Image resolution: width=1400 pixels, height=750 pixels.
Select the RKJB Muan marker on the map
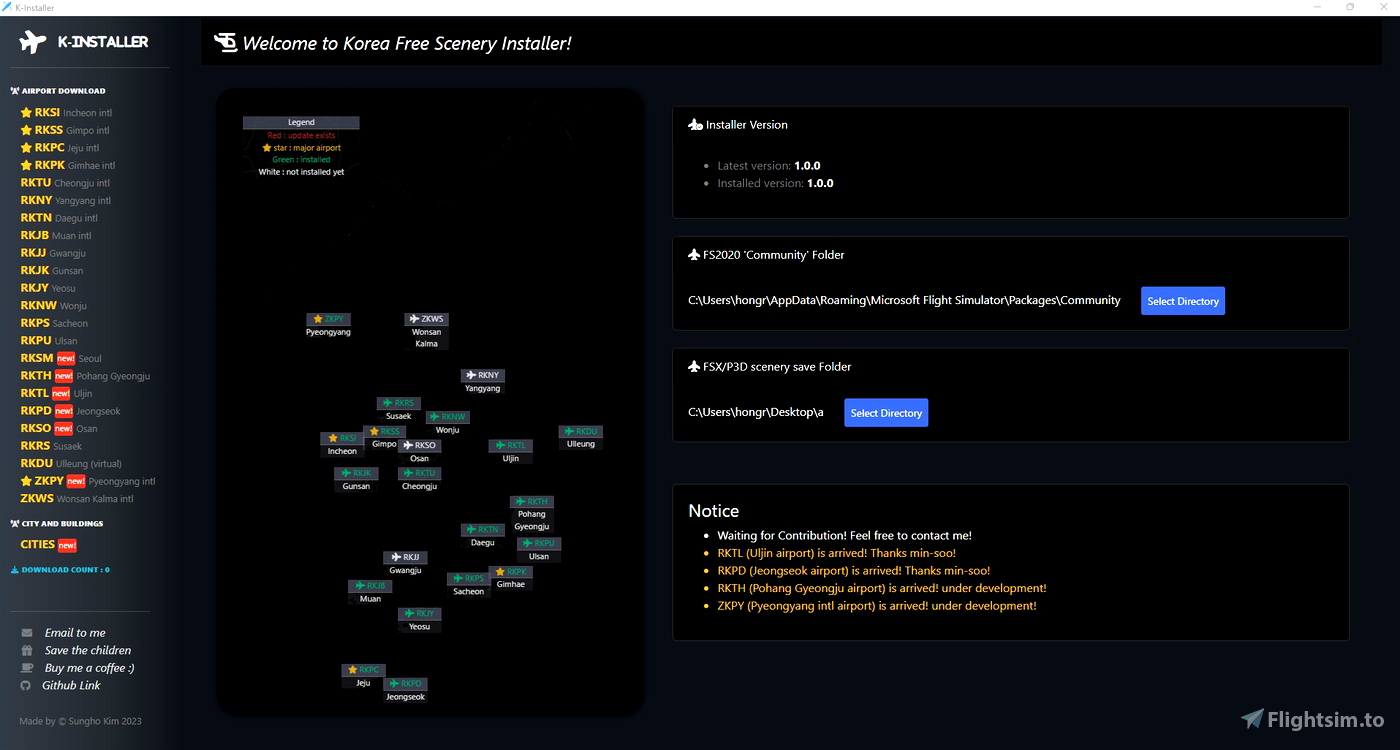(x=370, y=585)
